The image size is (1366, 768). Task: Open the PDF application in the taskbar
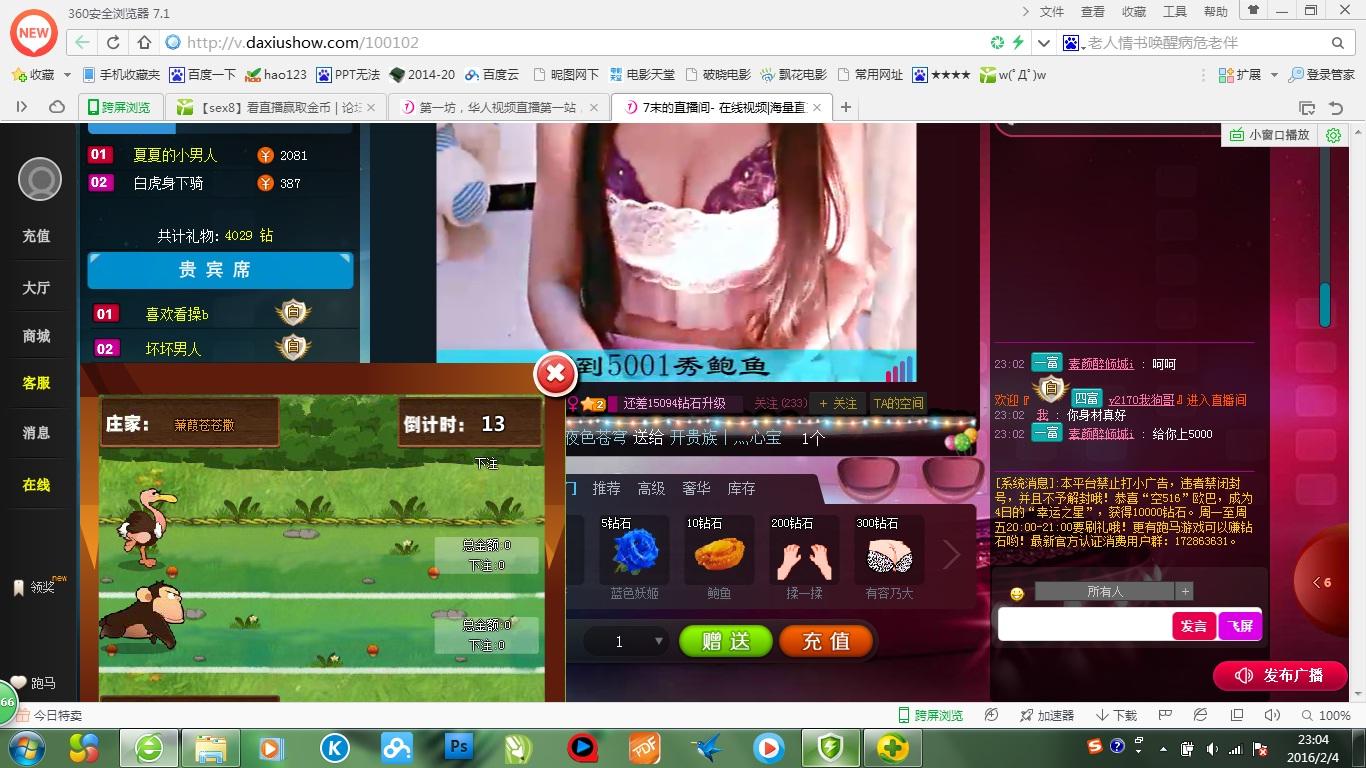click(x=645, y=747)
